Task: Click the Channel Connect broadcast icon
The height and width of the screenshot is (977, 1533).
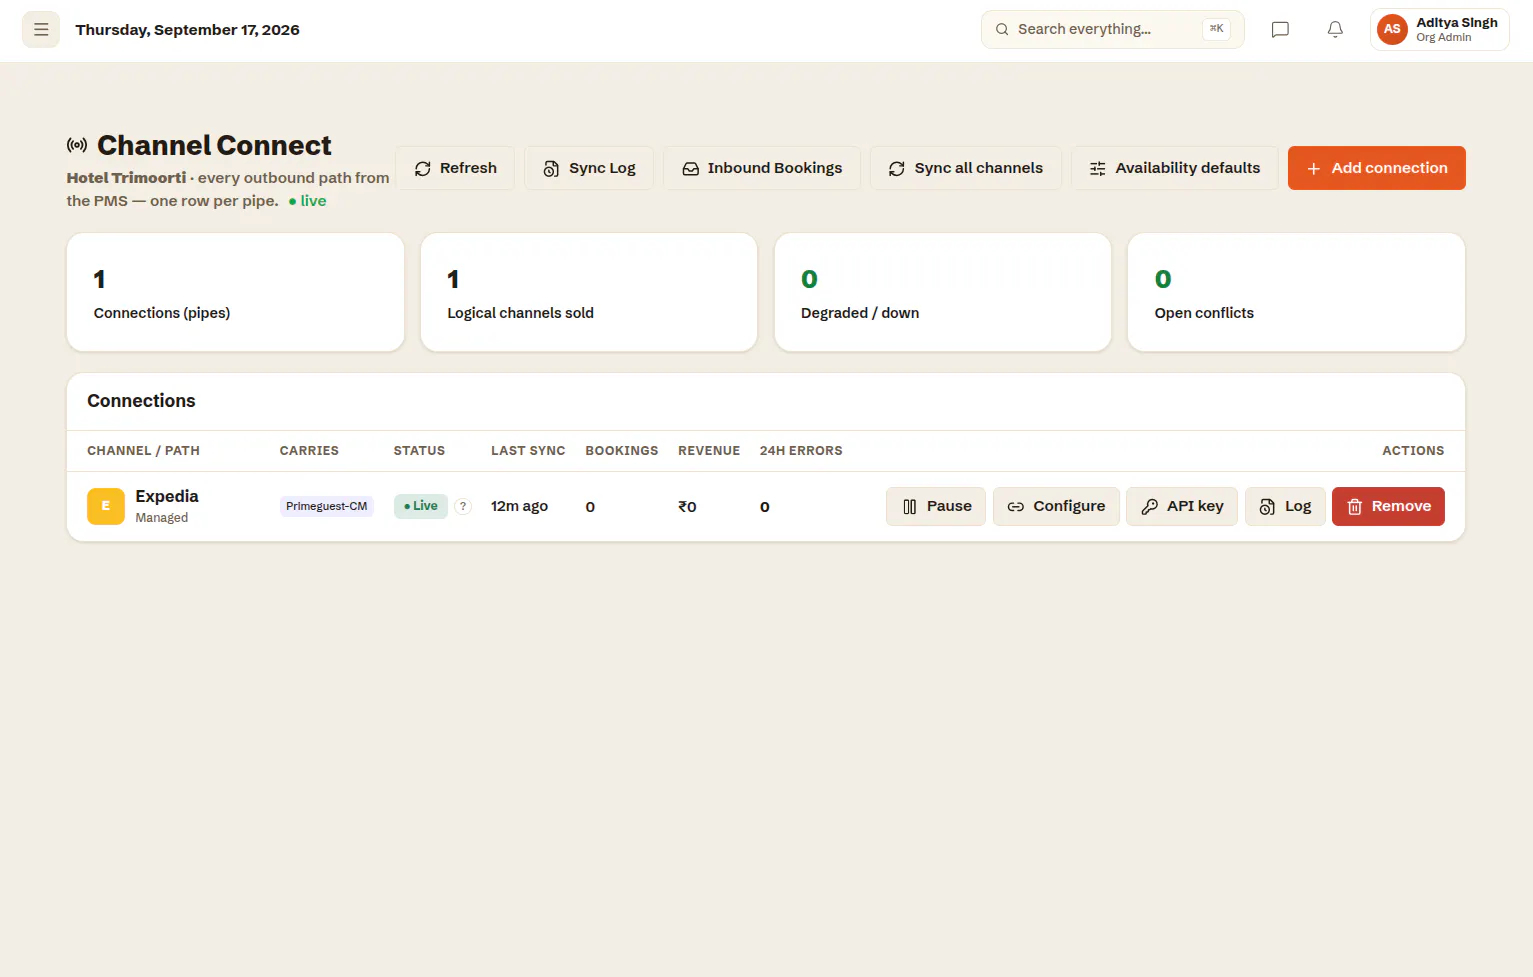Action: [77, 145]
